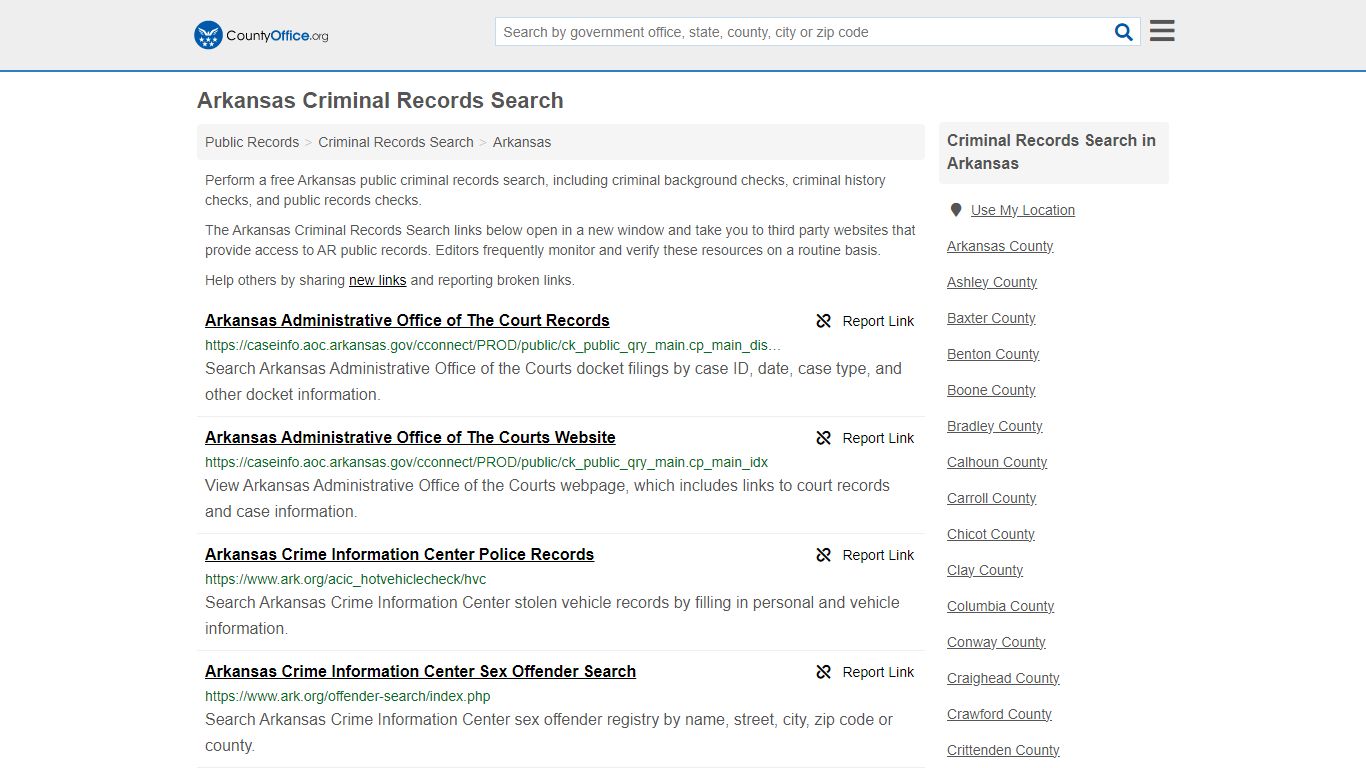Open Public Records breadcrumb
The width and height of the screenshot is (1366, 768).
[252, 142]
